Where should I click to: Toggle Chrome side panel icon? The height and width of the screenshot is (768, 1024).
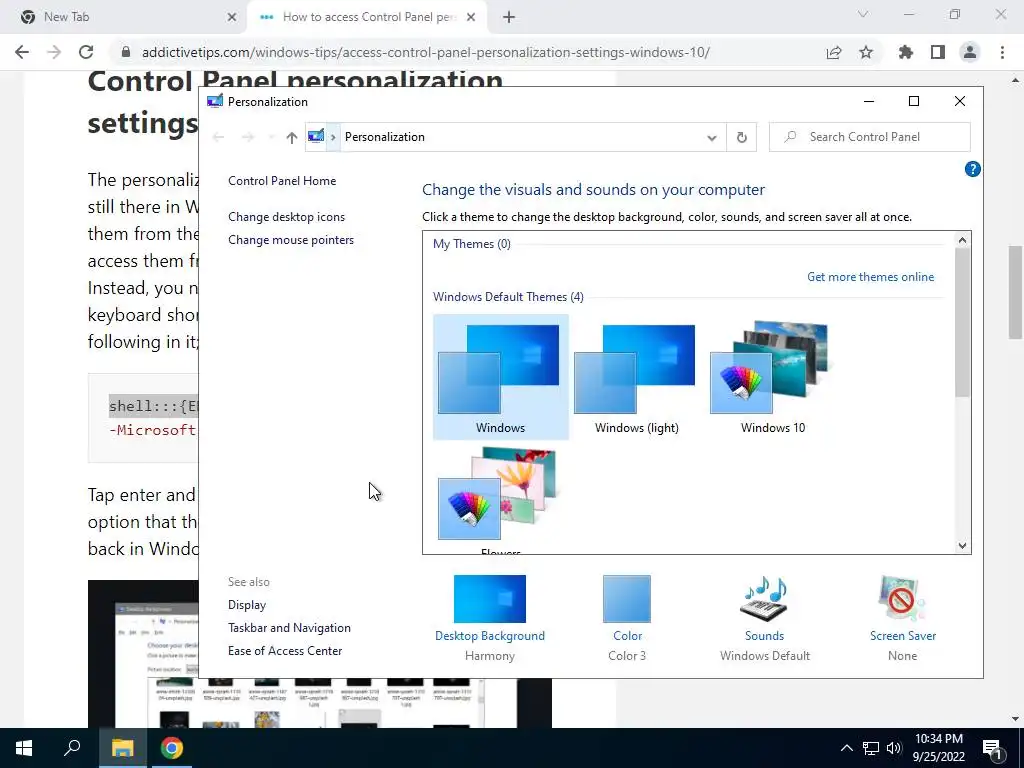coord(938,52)
